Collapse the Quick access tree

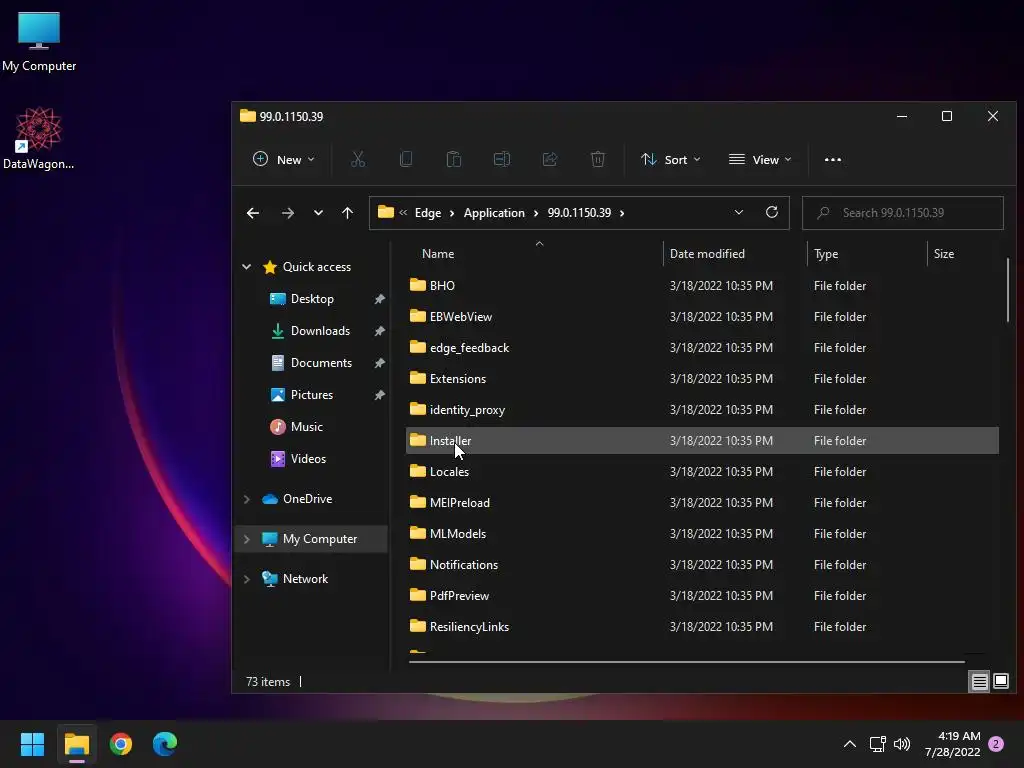click(246, 266)
